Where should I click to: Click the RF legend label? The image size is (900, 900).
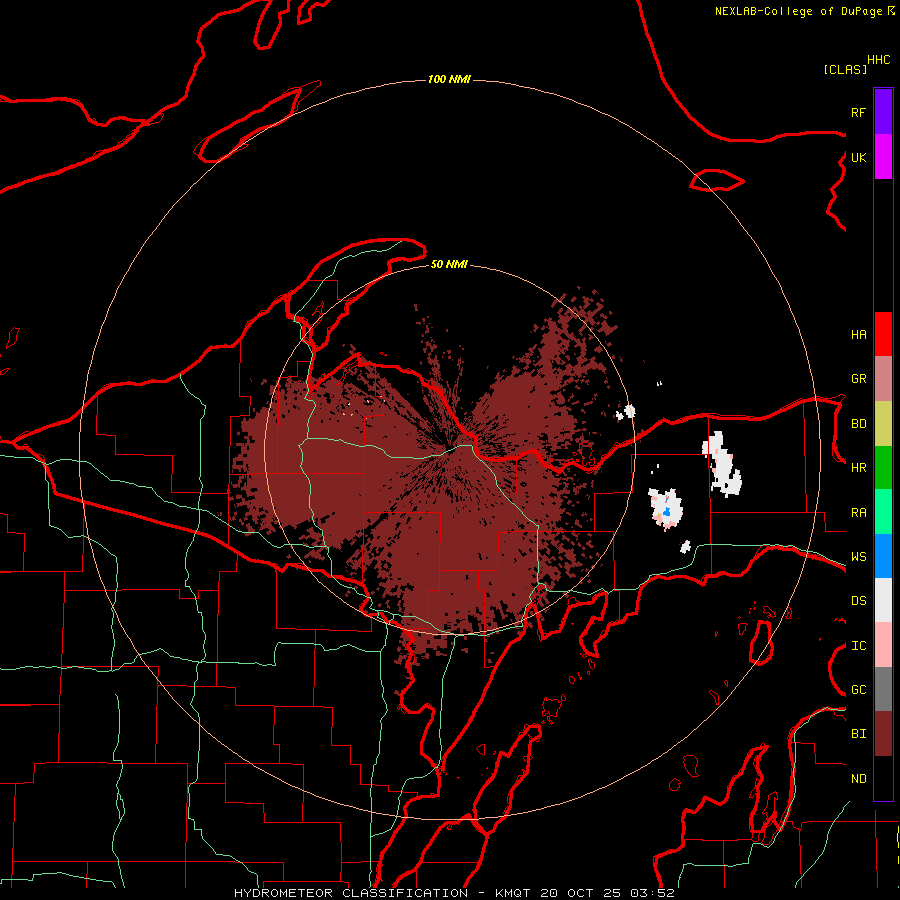[858, 112]
